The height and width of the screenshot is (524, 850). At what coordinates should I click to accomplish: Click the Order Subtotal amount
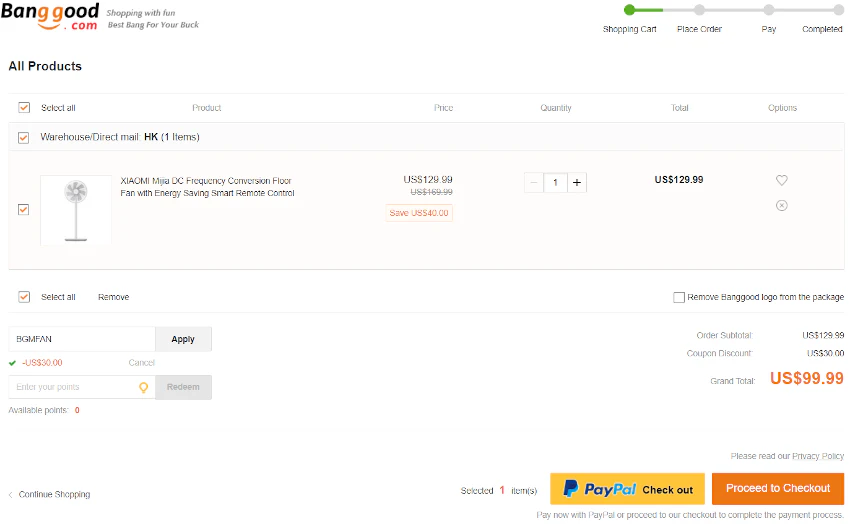(x=823, y=335)
